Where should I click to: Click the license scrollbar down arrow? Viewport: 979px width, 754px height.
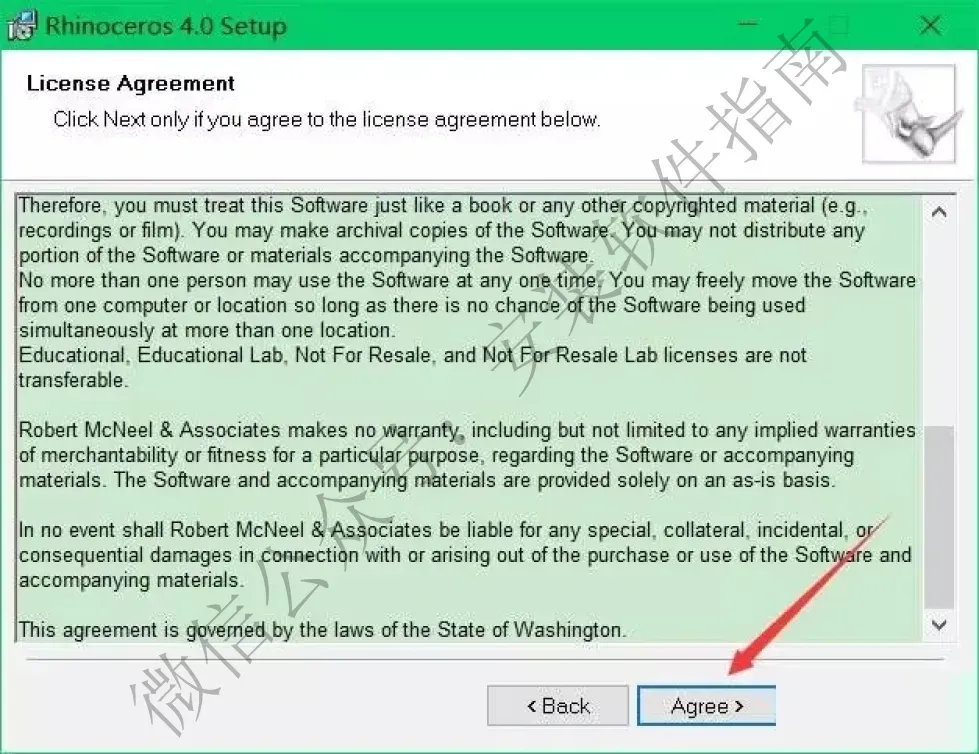coord(938,625)
